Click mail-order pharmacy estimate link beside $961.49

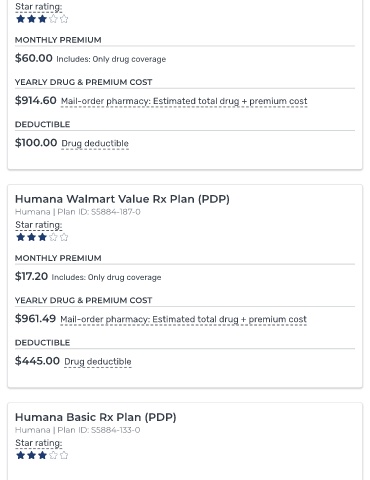click(183, 319)
